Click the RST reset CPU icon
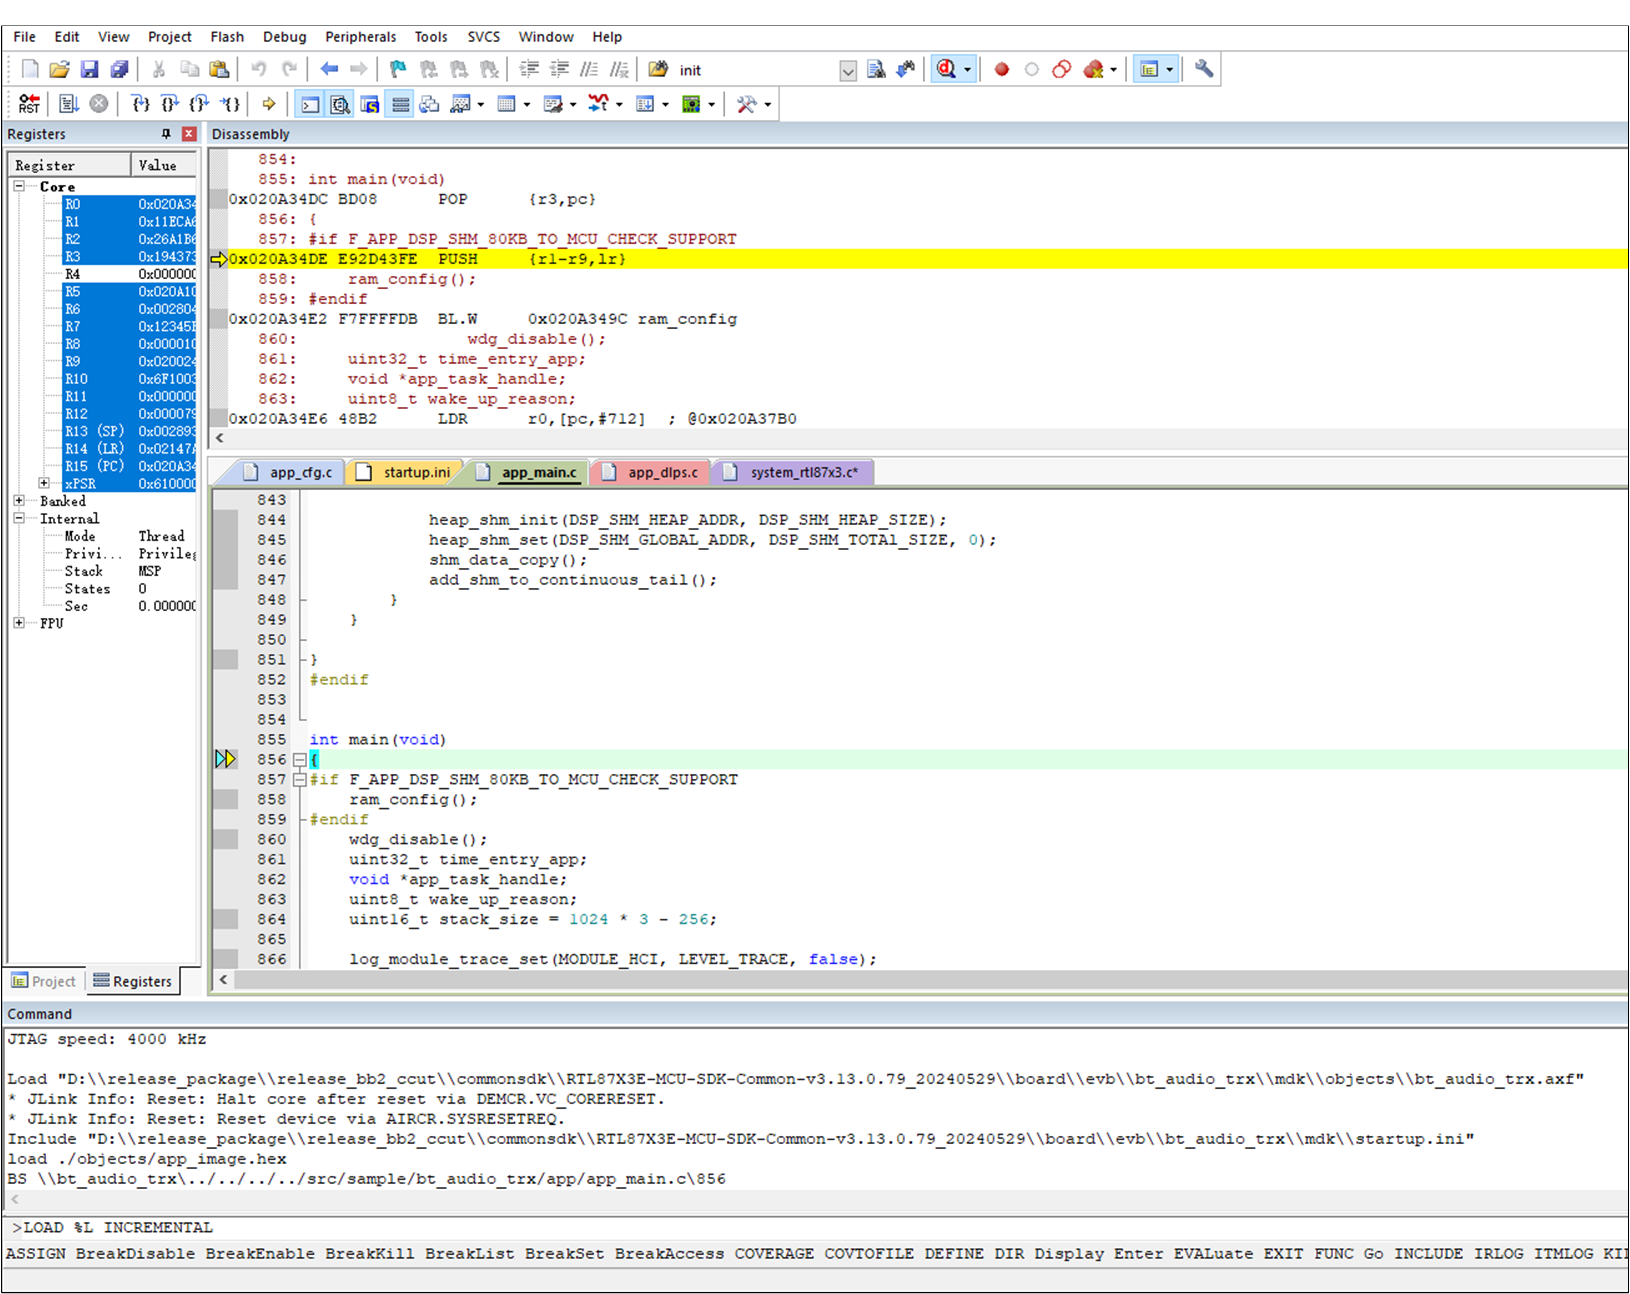Image resolution: width=1630 pixels, height=1294 pixels. 29,104
